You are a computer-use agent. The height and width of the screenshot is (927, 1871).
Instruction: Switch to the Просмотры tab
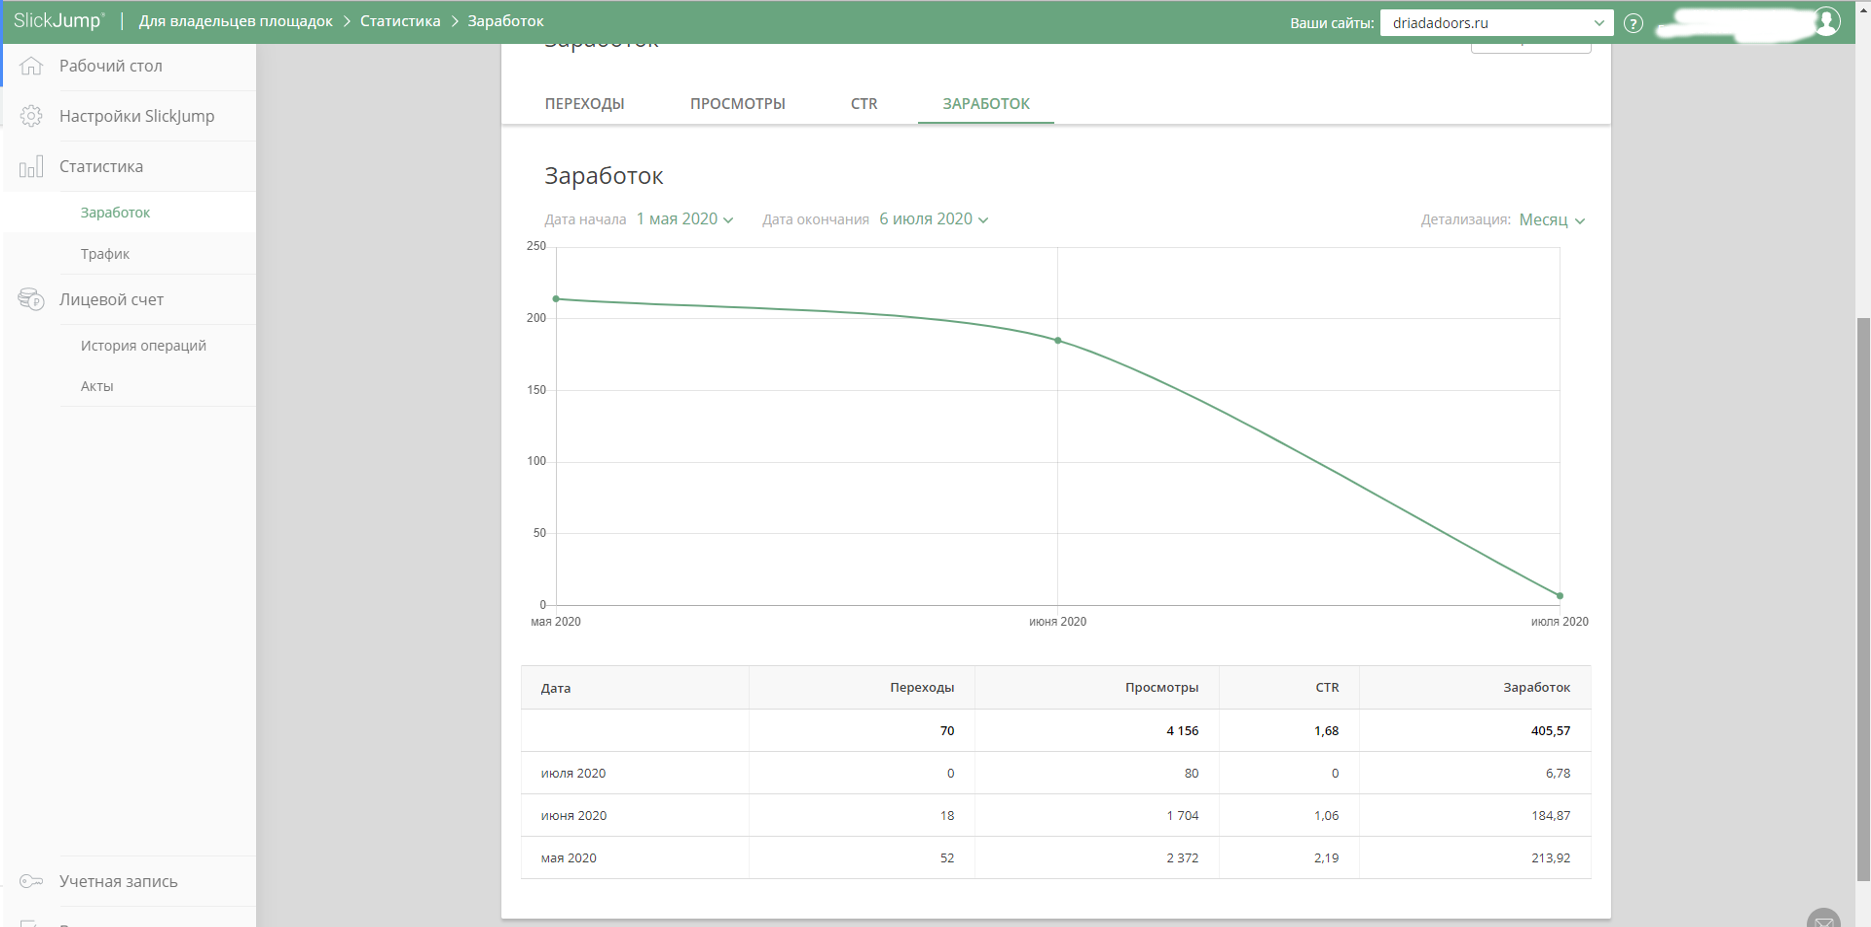click(x=737, y=104)
